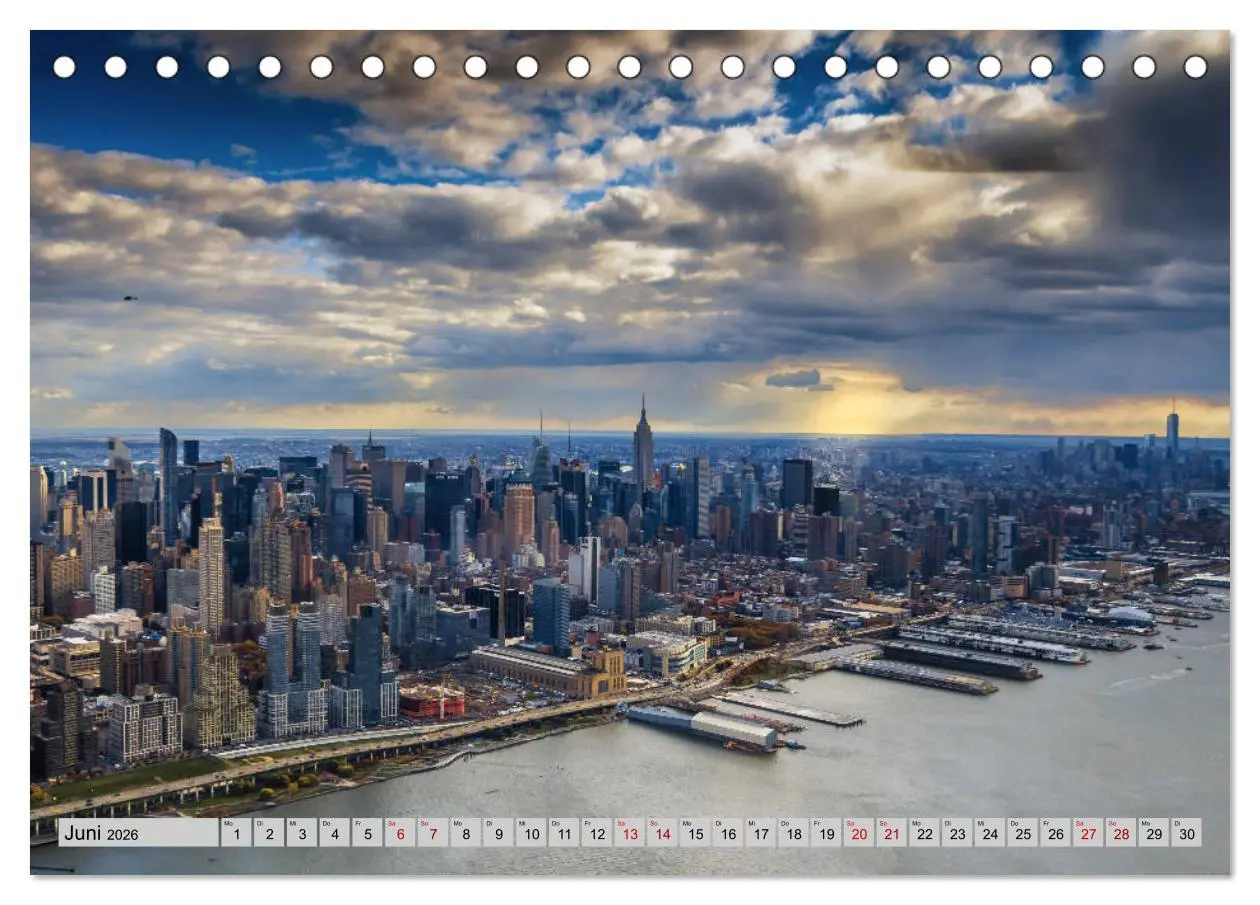Click the last date cell 30
Image resolution: width=1260 pixels, height=905 pixels.
click(x=1187, y=833)
